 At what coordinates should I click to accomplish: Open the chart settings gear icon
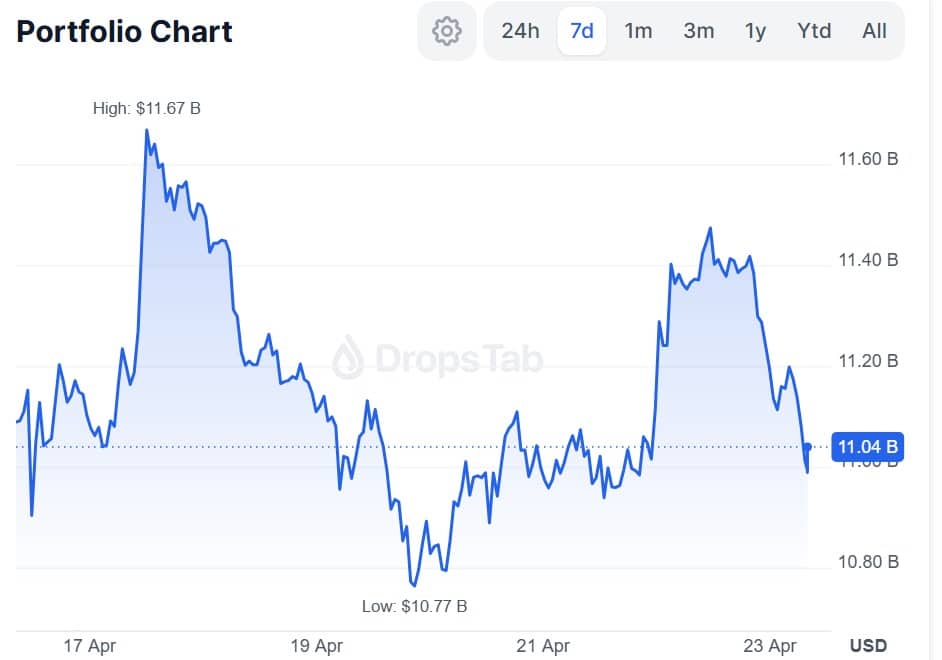tap(446, 31)
